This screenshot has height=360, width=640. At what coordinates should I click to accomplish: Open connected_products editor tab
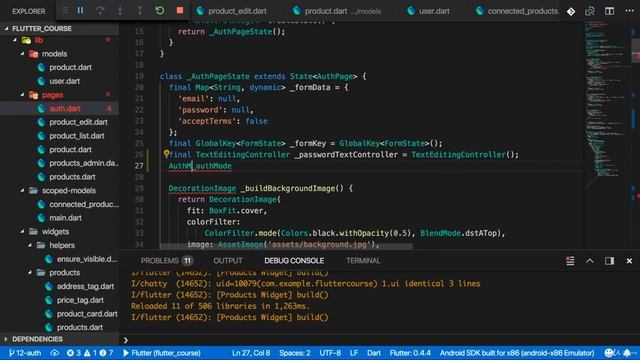click(517, 11)
